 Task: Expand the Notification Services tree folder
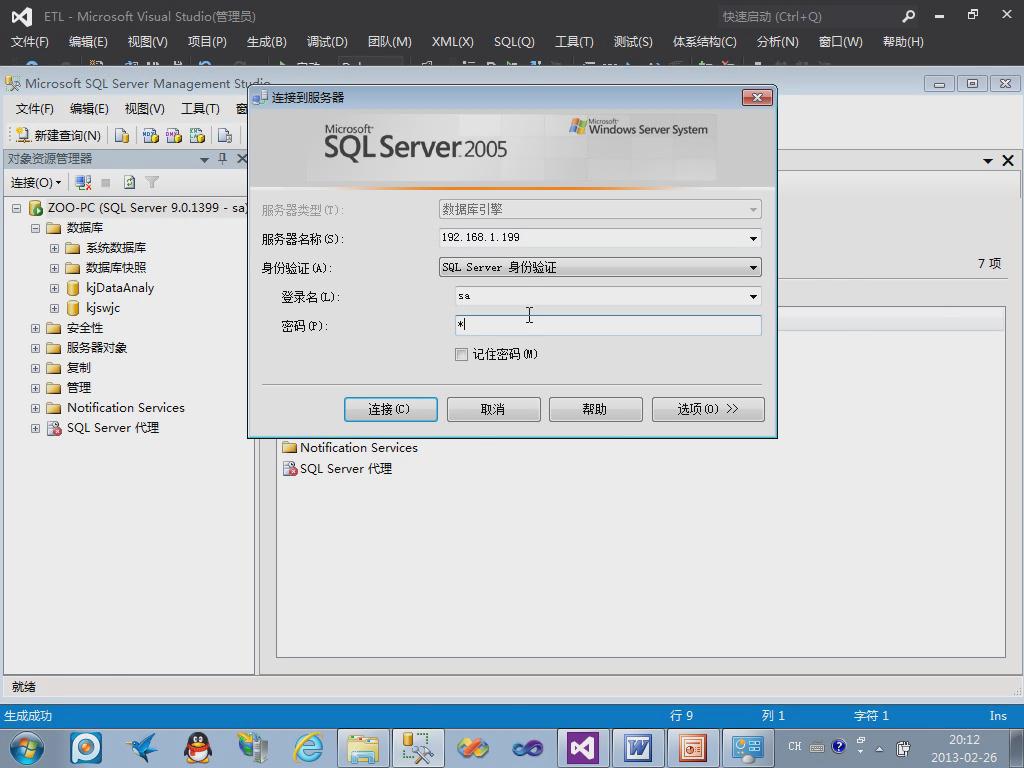coord(35,409)
